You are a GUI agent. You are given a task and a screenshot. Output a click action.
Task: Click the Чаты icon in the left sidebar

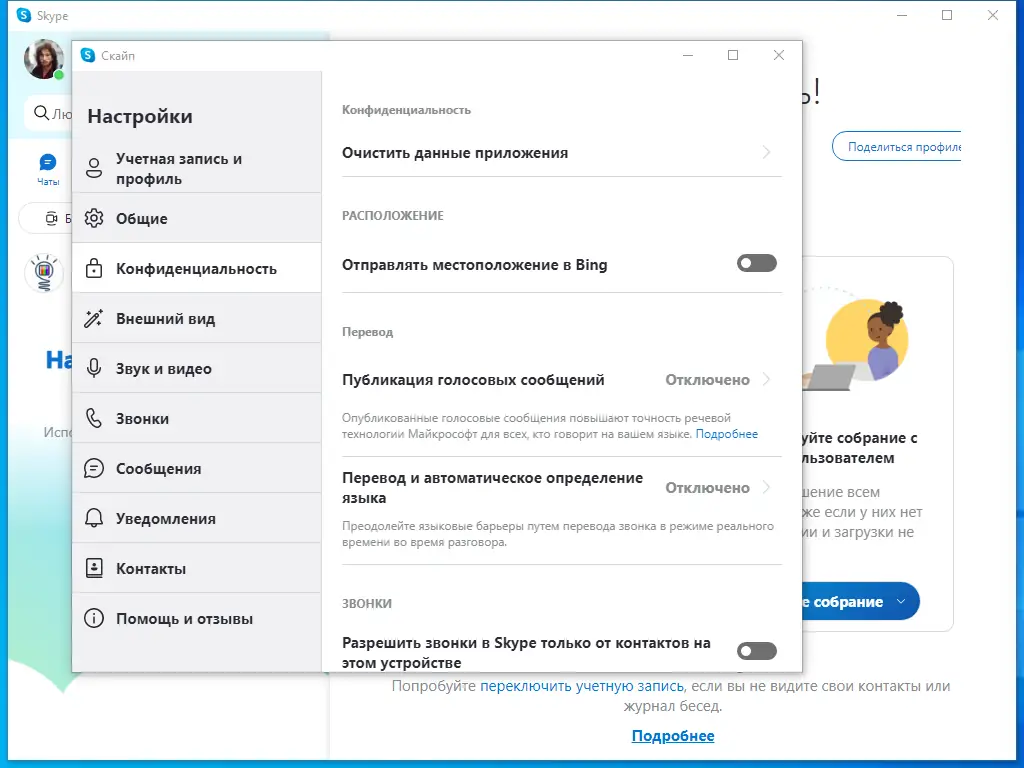47,162
